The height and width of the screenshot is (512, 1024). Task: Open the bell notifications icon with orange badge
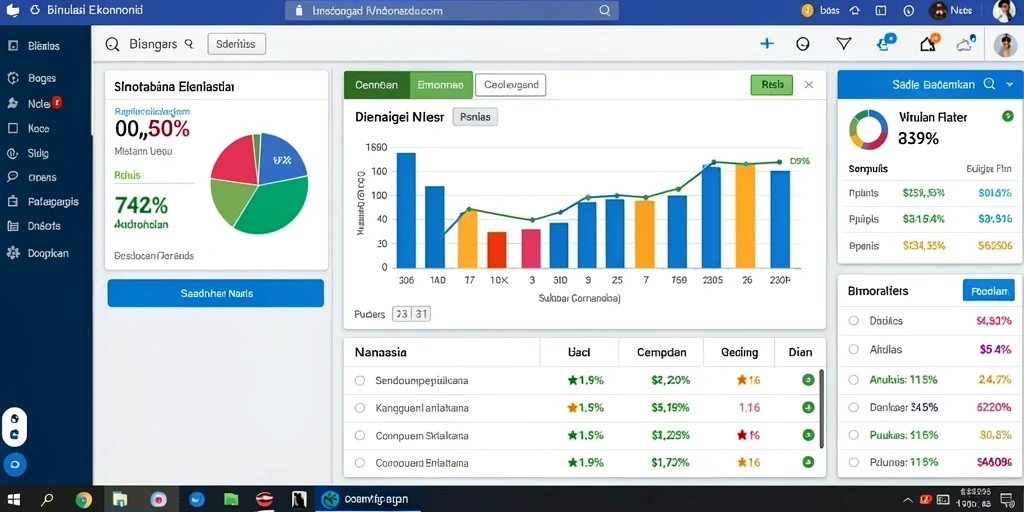929,43
